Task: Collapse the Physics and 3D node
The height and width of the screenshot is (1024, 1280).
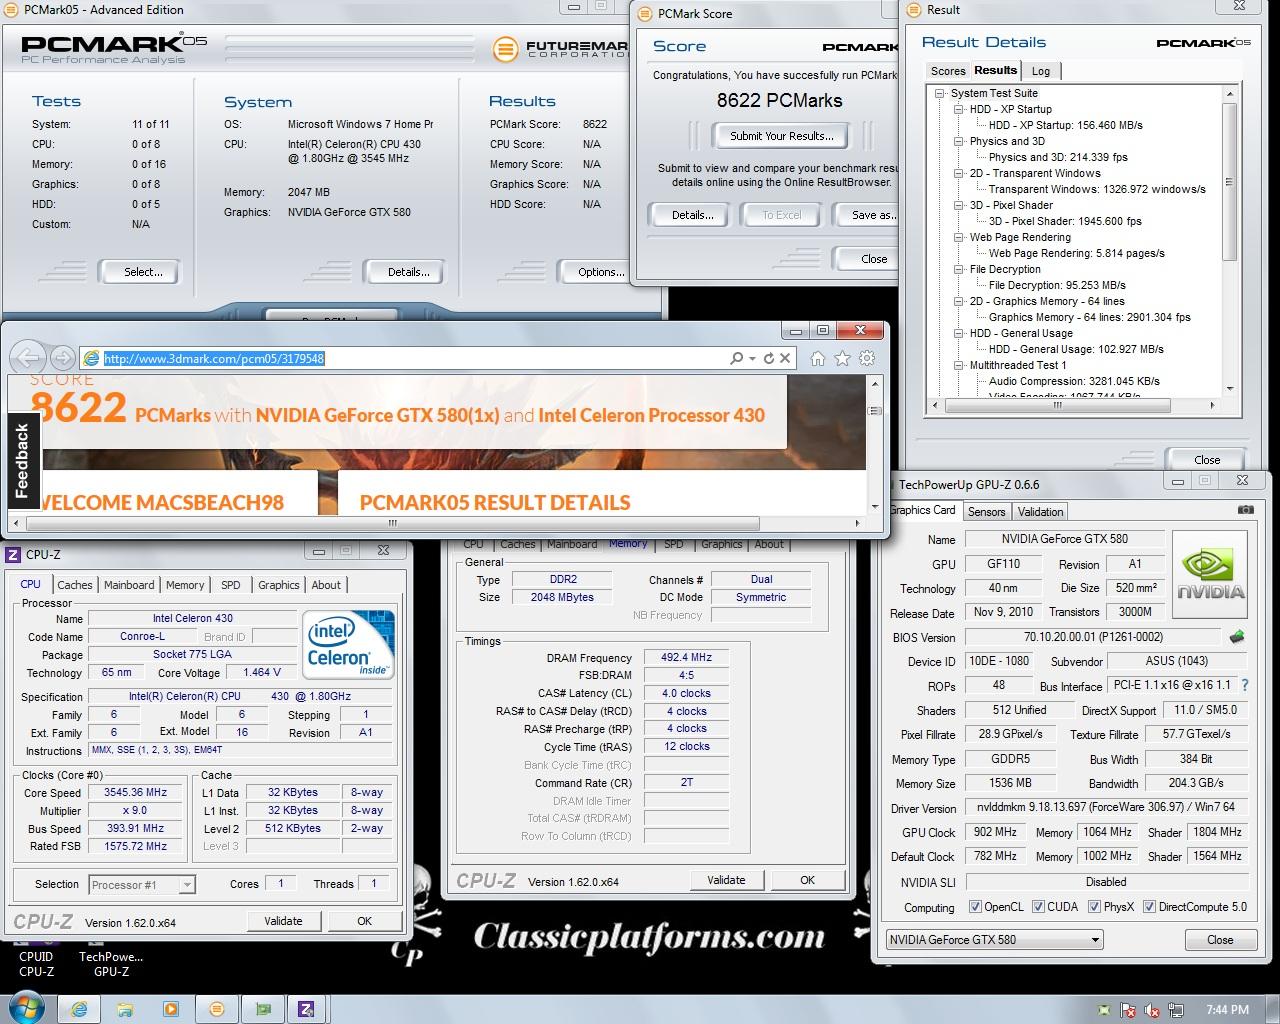Action: 958,141
